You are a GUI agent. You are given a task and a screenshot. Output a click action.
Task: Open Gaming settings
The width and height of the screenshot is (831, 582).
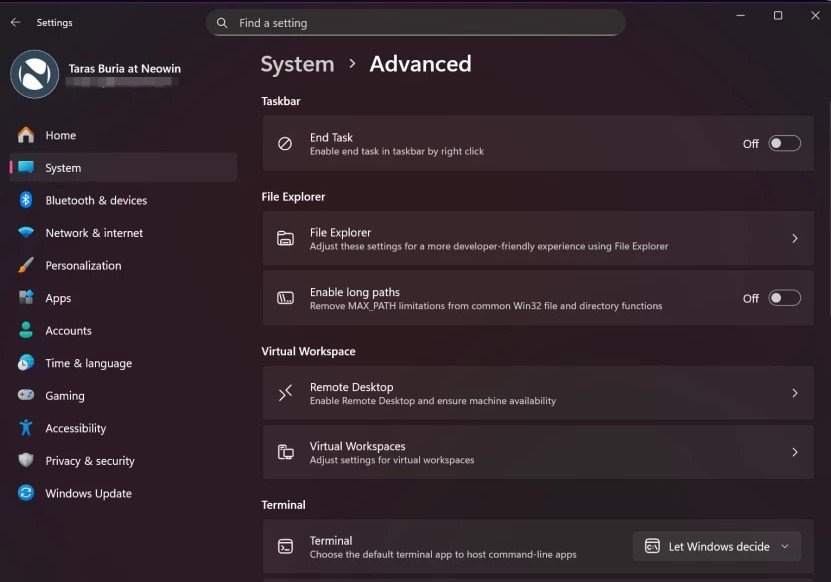coord(123,395)
